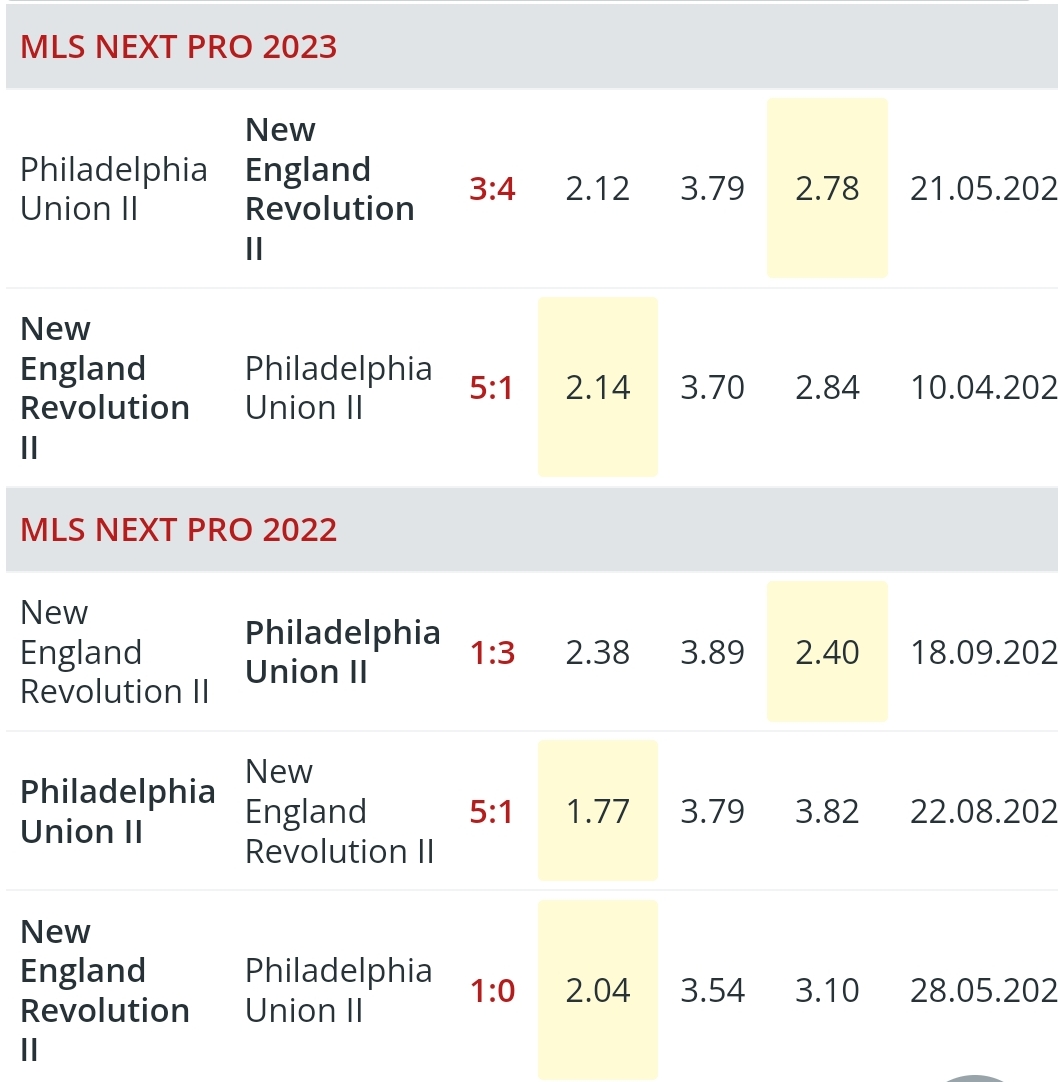Select the highlighted 2.04 home odds
The height and width of the screenshot is (1082, 1058).
[598, 990]
